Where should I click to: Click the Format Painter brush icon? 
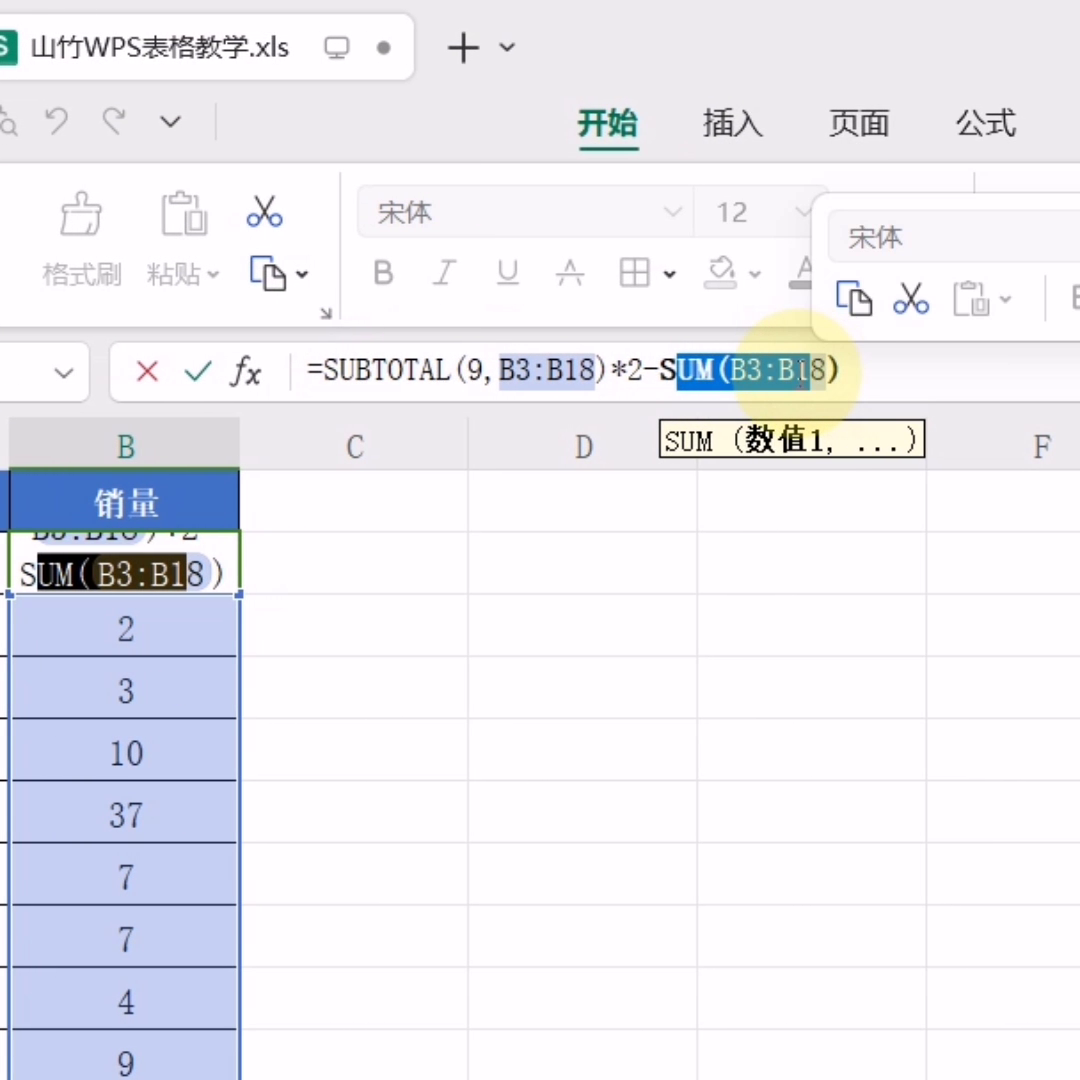81,214
